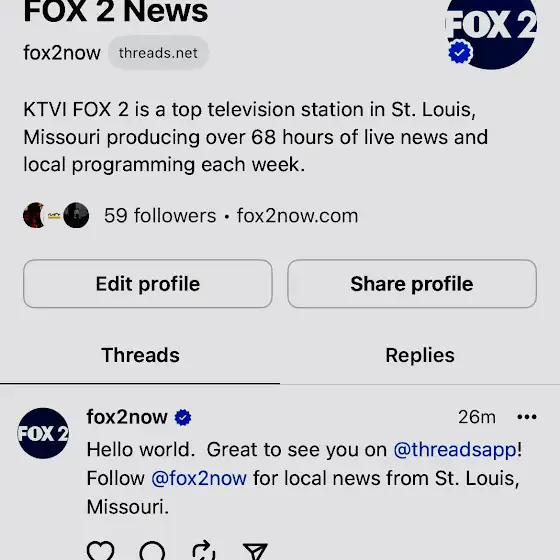Tap the FOX 2 profile picture at top
The width and height of the screenshot is (560, 560).
(x=491, y=33)
